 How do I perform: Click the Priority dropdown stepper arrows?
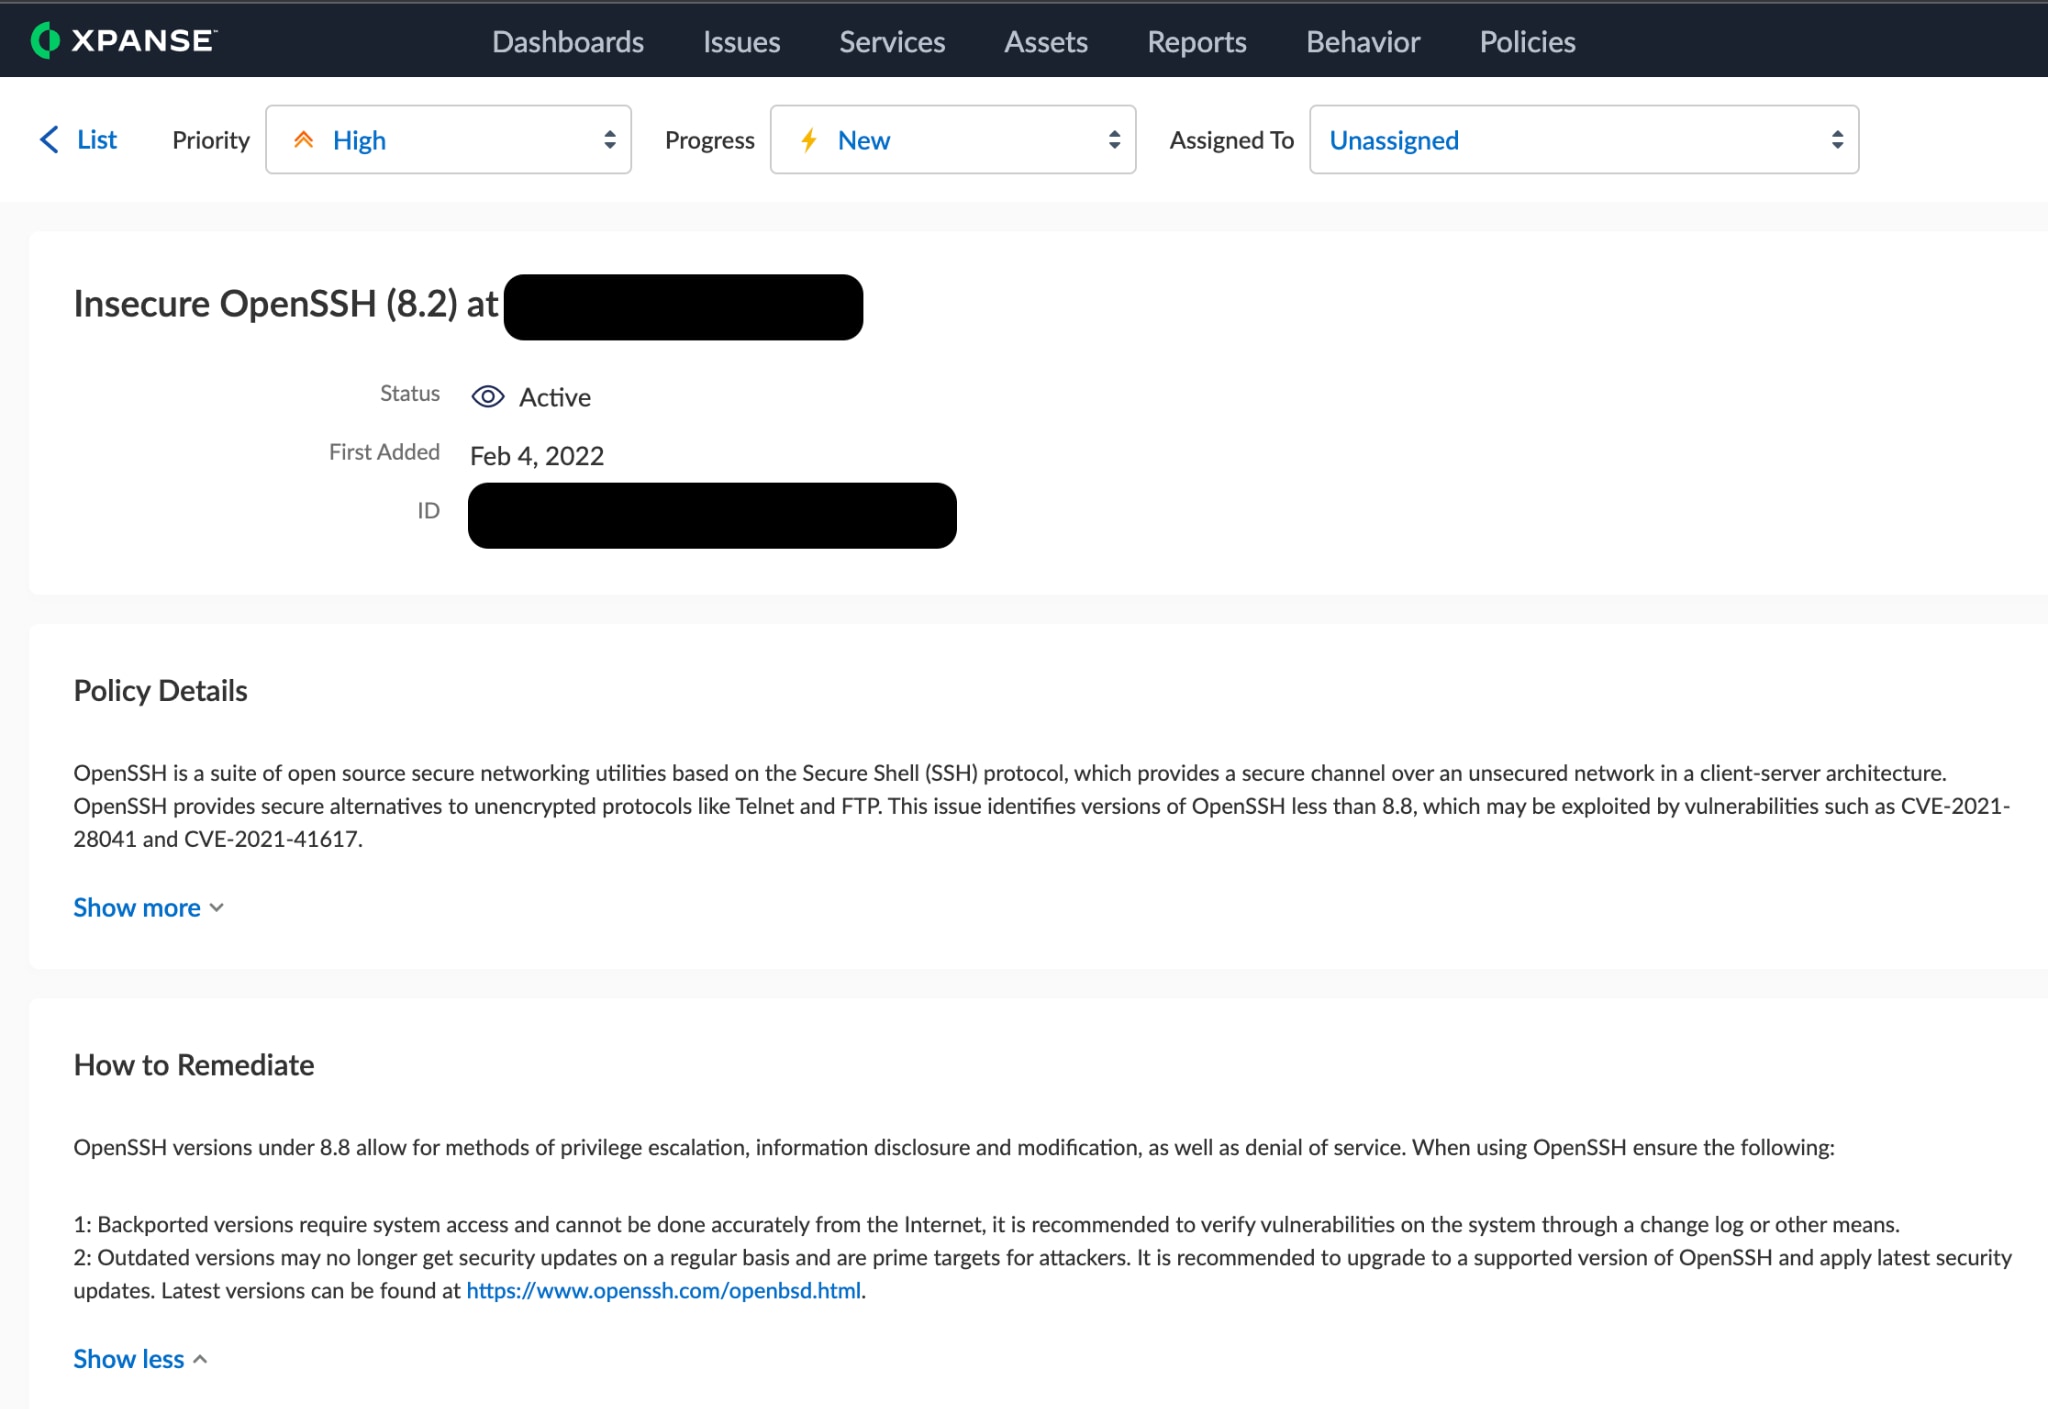pyautogui.click(x=609, y=139)
